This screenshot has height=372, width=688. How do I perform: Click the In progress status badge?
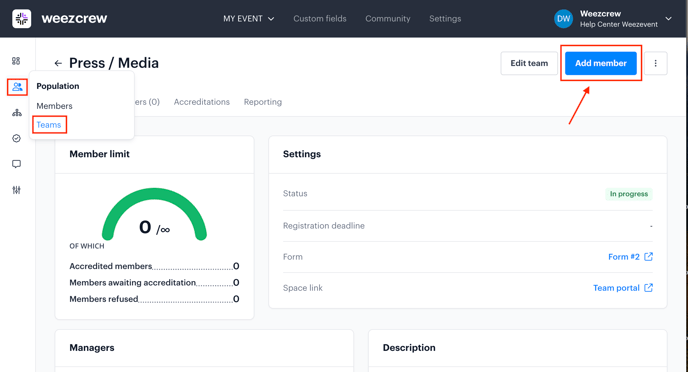pyautogui.click(x=629, y=194)
